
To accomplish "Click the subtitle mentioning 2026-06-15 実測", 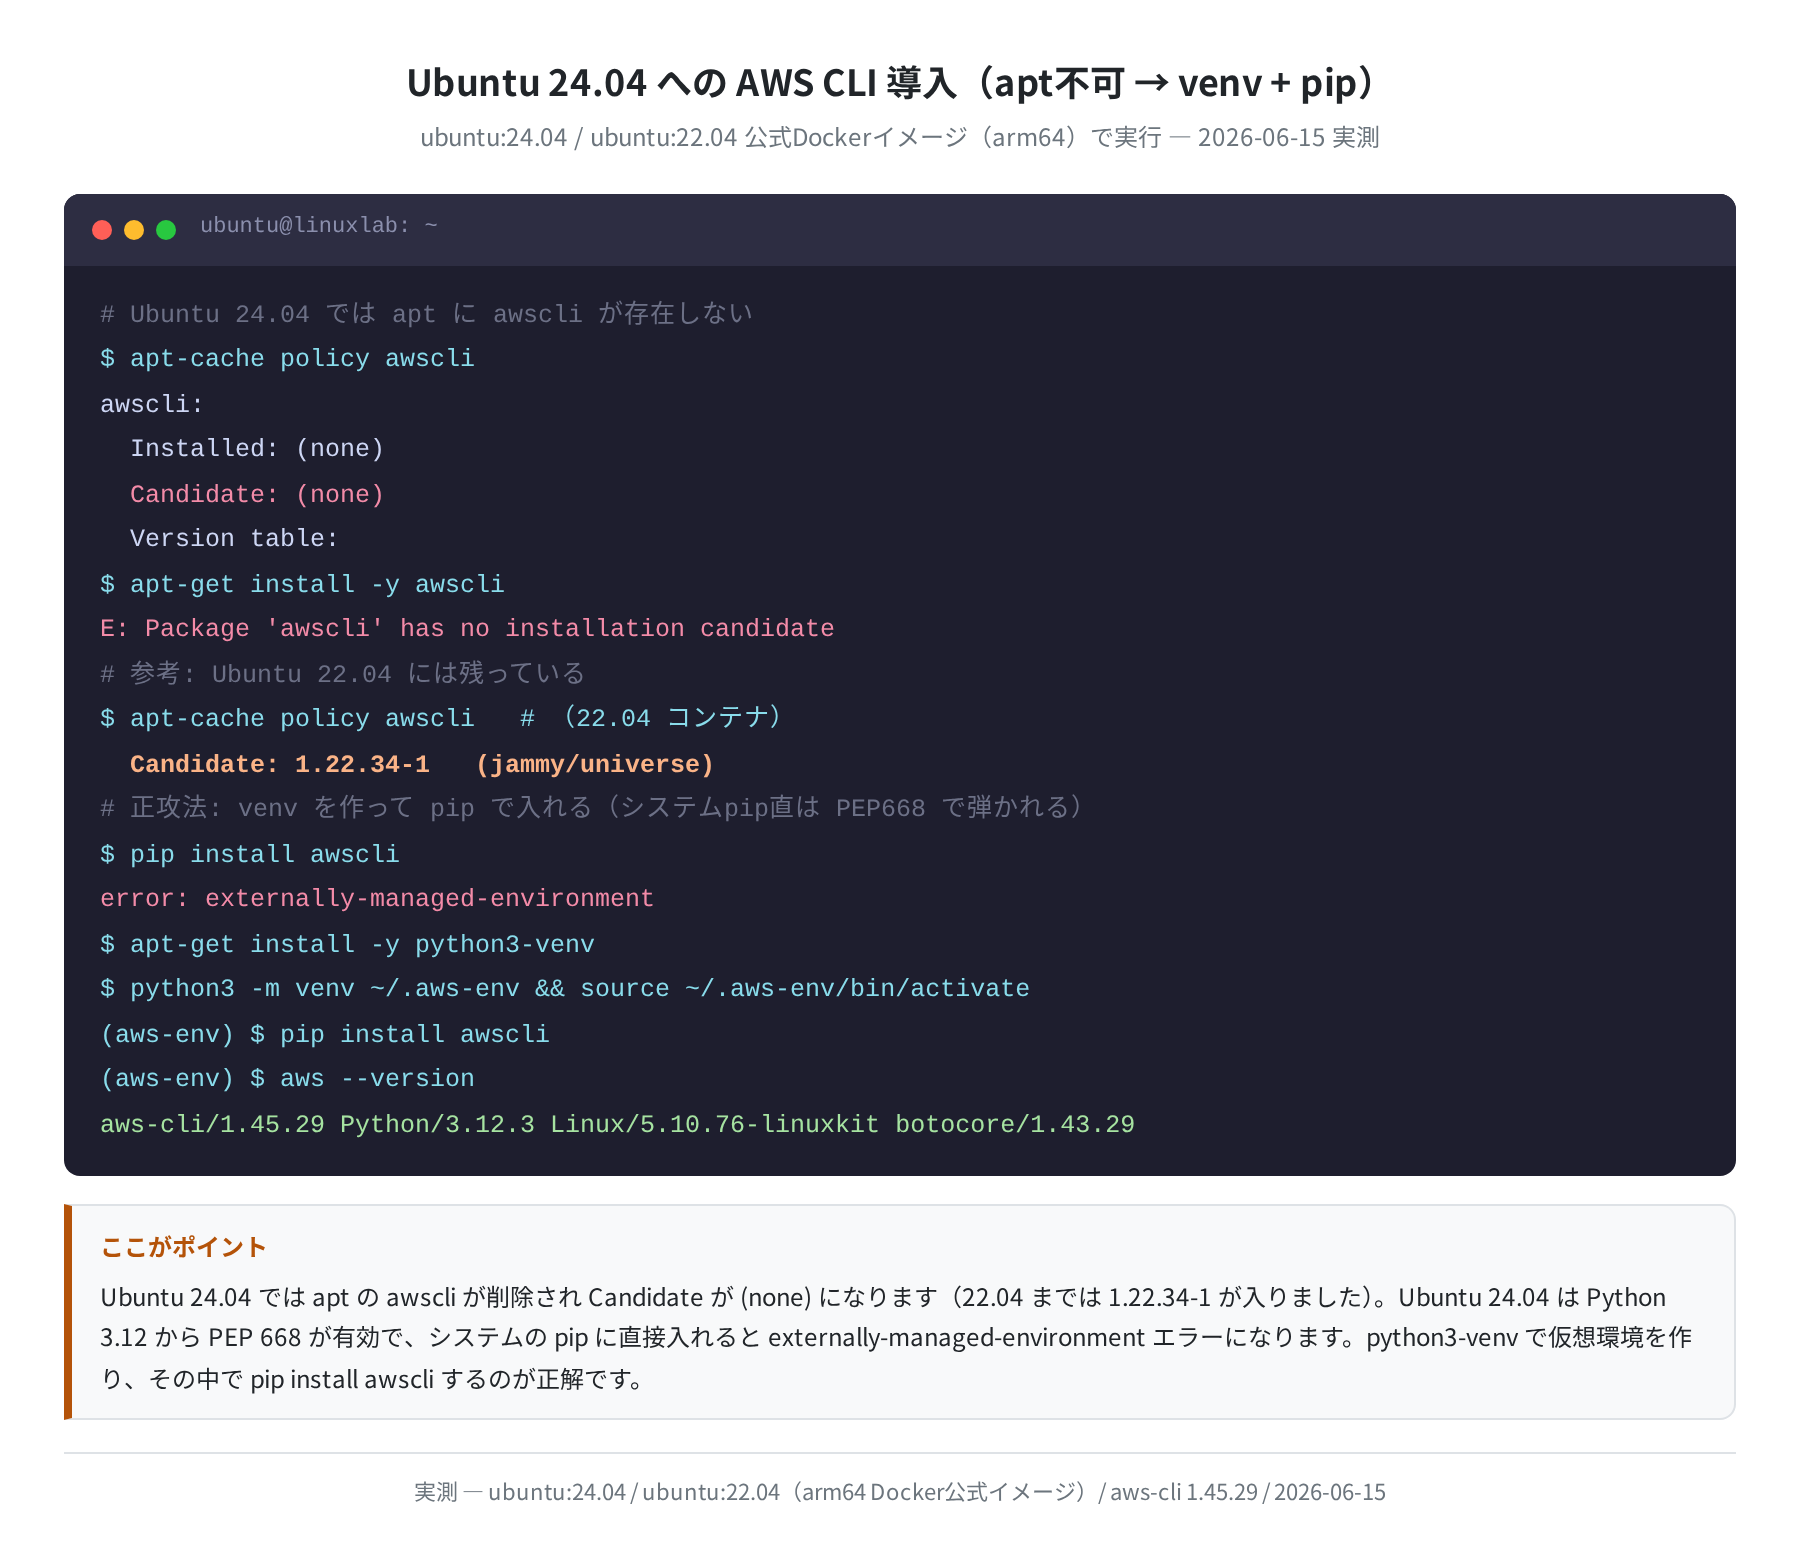I will point(900,137).
